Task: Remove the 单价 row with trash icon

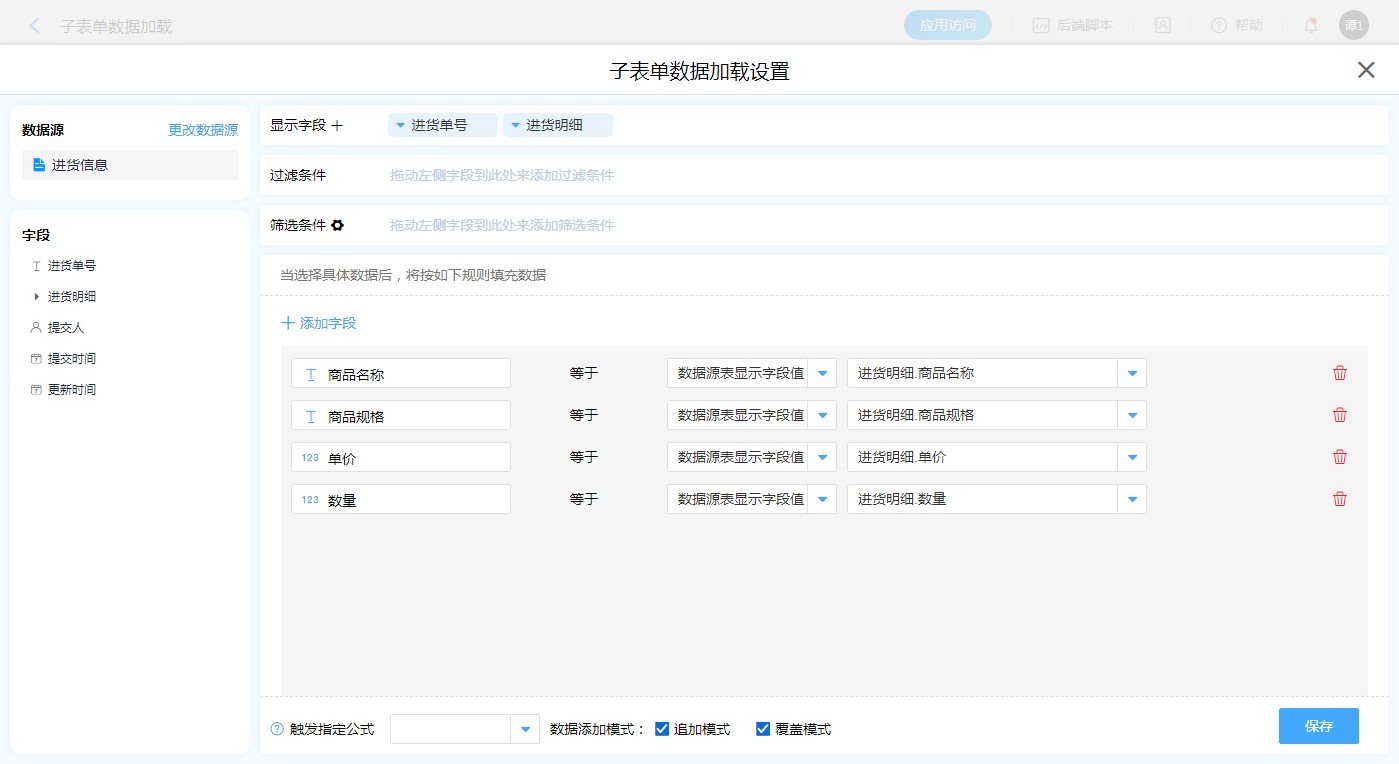Action: (x=1339, y=457)
